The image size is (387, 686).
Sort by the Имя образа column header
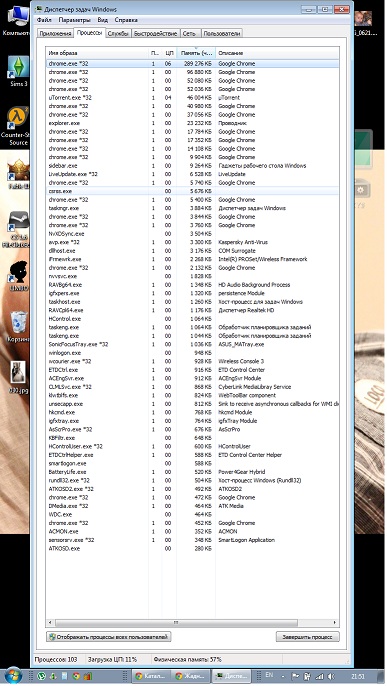coord(97,53)
